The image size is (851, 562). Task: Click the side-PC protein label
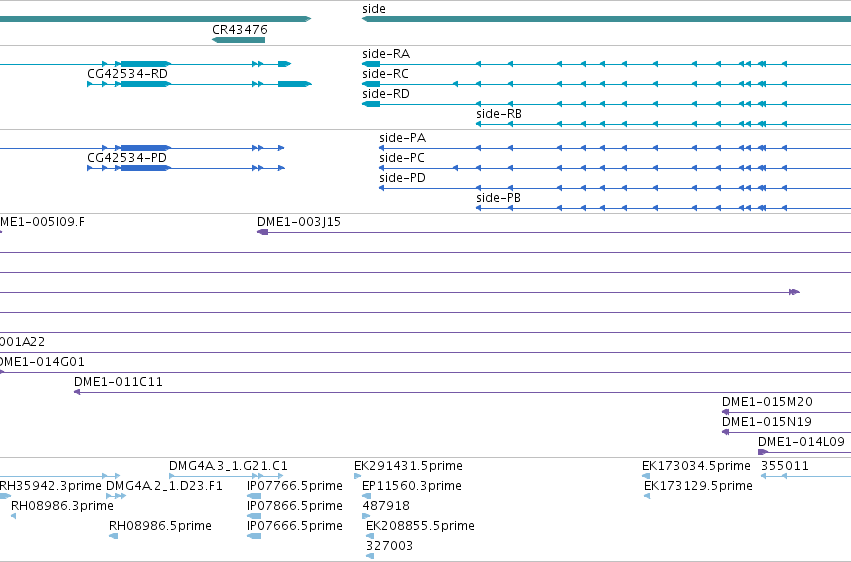402,158
